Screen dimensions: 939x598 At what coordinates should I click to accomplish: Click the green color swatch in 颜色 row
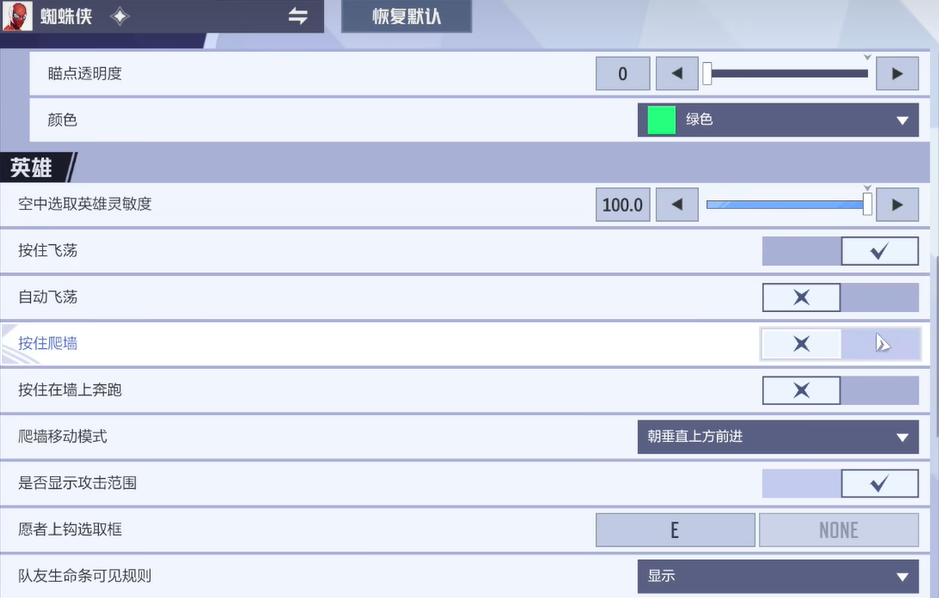tap(660, 120)
